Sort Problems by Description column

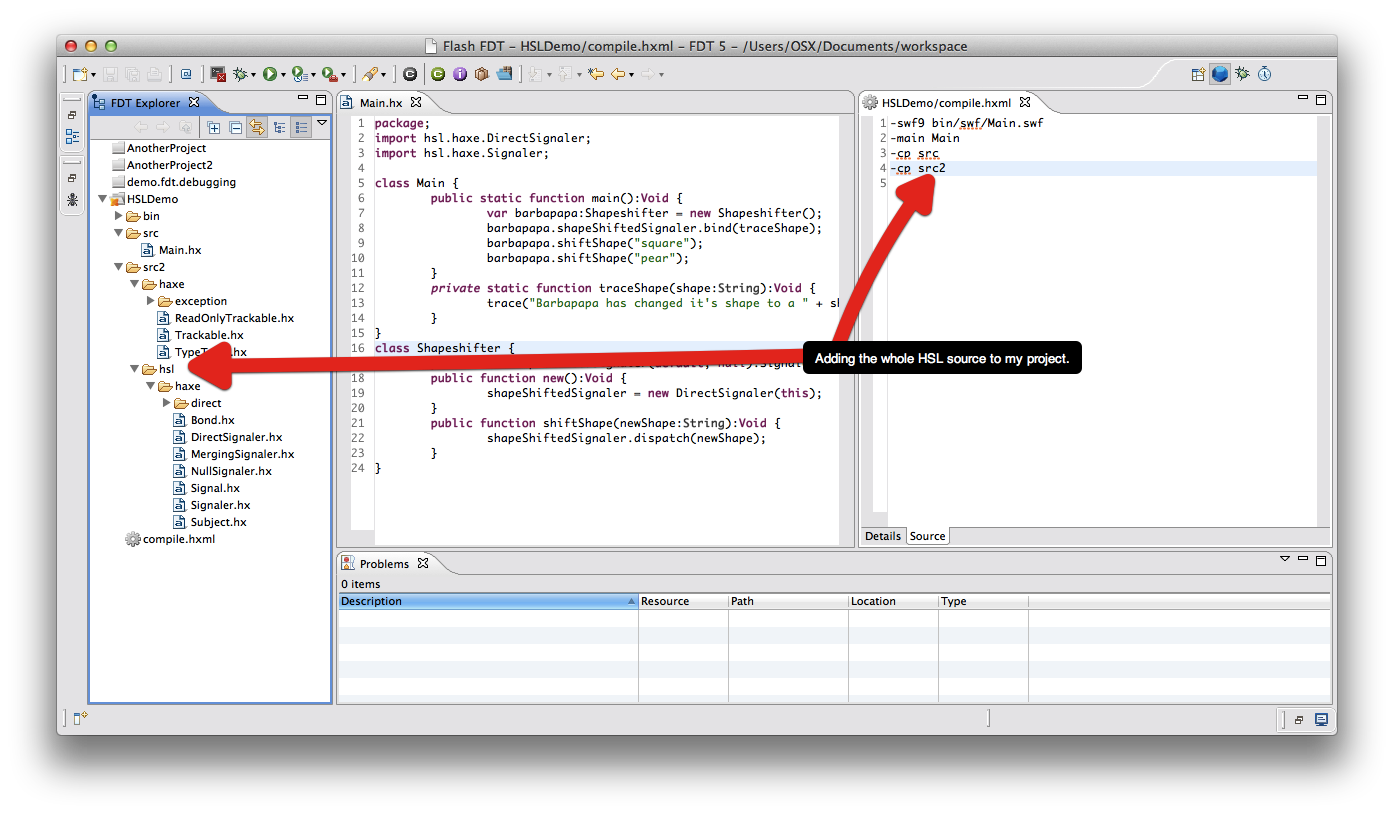tap(488, 601)
